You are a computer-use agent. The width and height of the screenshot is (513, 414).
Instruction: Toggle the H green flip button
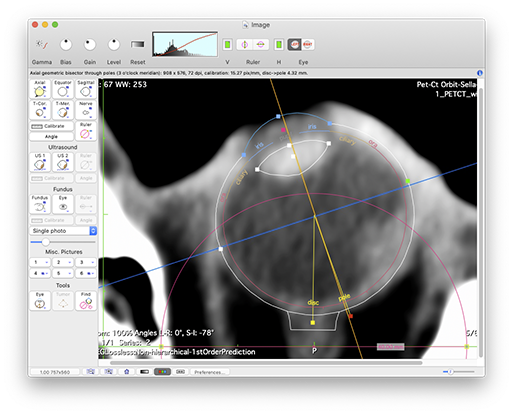(x=279, y=44)
